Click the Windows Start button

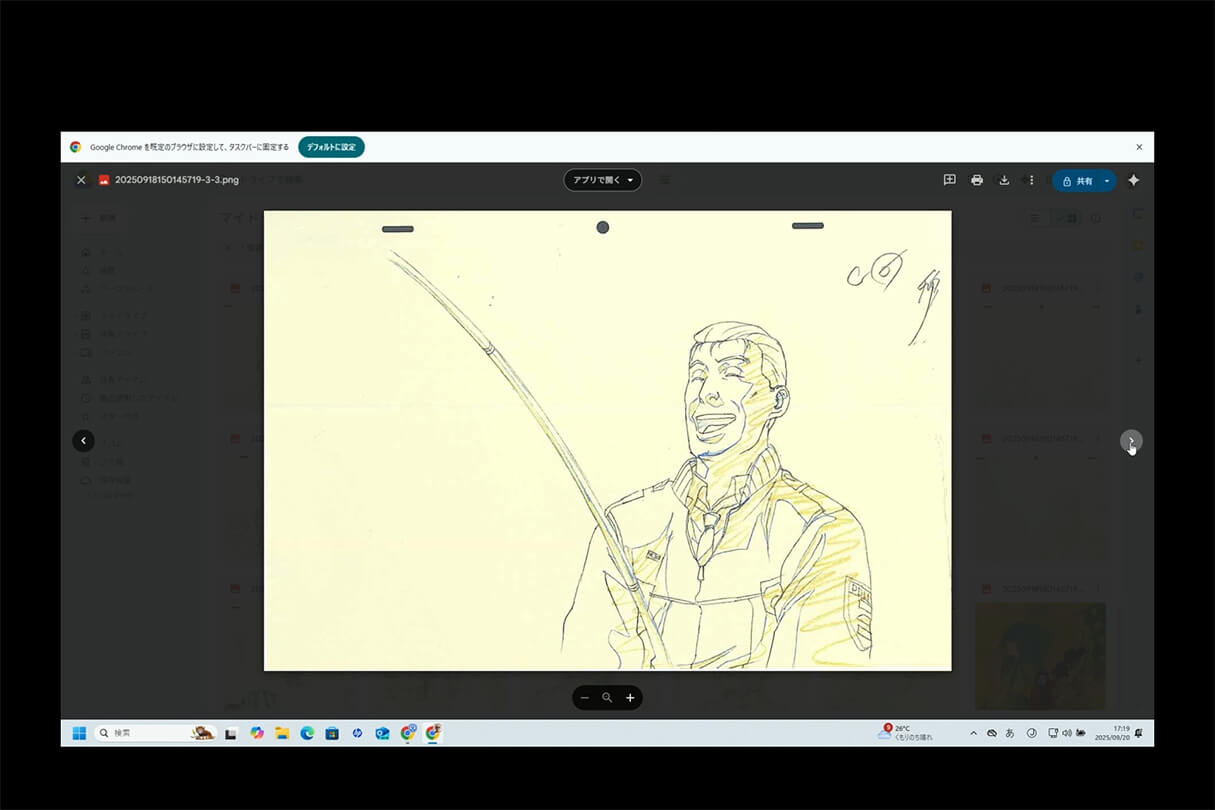point(79,733)
